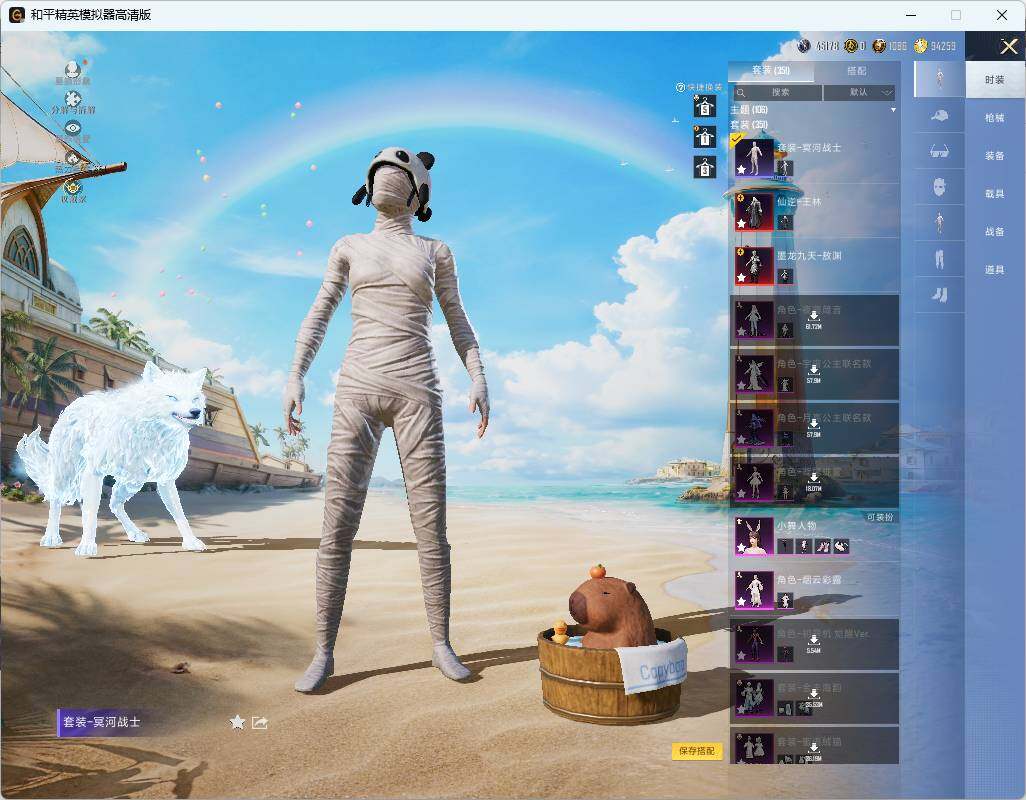The width and height of the screenshot is (1026, 800).
Task: Click the 套装 (351) section header
Action: point(749,124)
